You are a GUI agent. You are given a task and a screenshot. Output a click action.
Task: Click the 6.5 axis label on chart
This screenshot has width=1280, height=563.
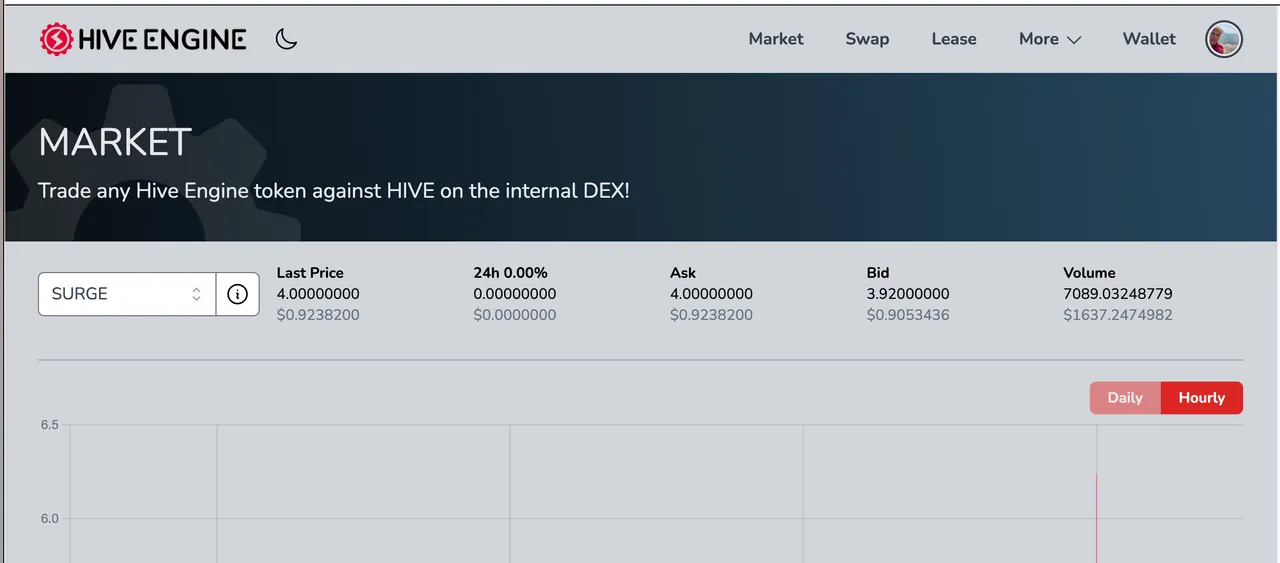point(50,425)
